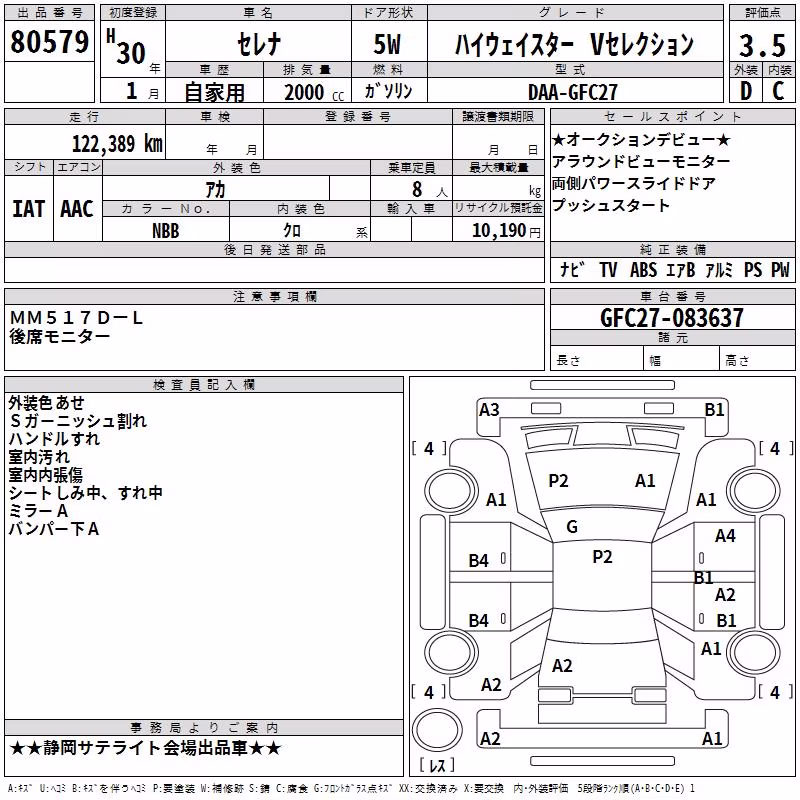Select the アルミ equipment entry
Viewport: 800px width, 800px height.
(x=719, y=269)
